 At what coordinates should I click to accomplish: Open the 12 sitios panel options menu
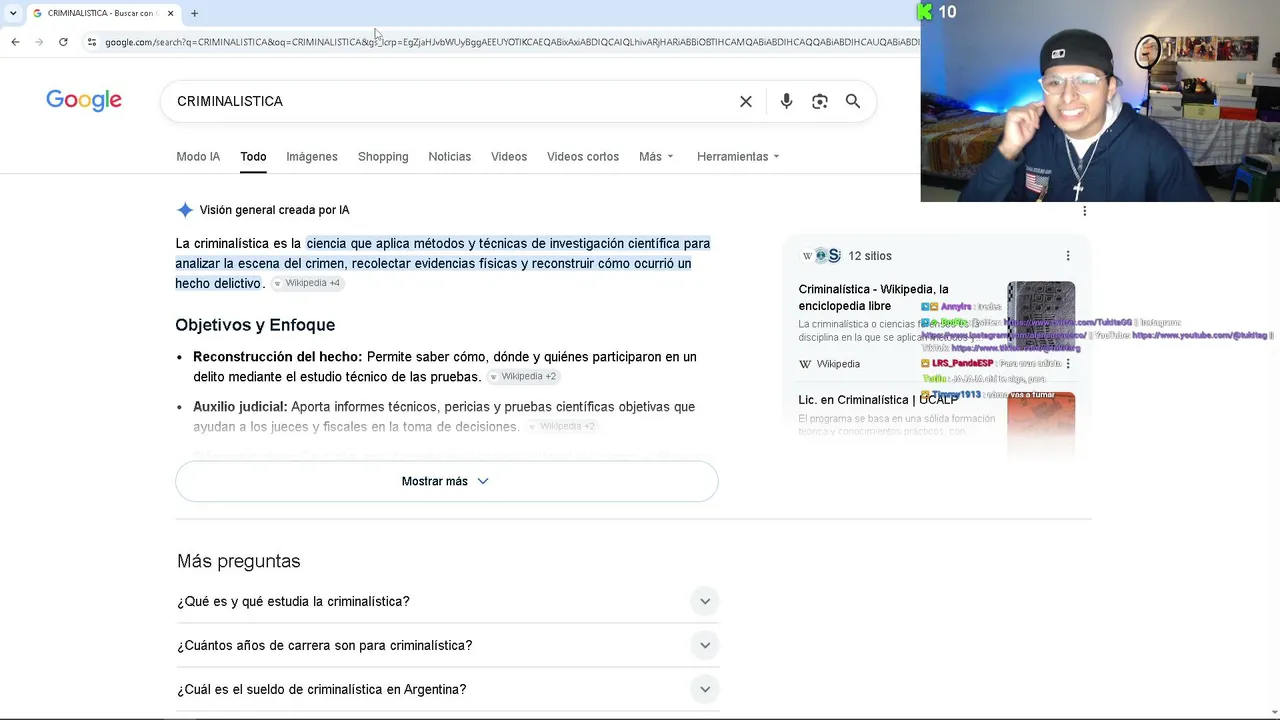[1068, 256]
